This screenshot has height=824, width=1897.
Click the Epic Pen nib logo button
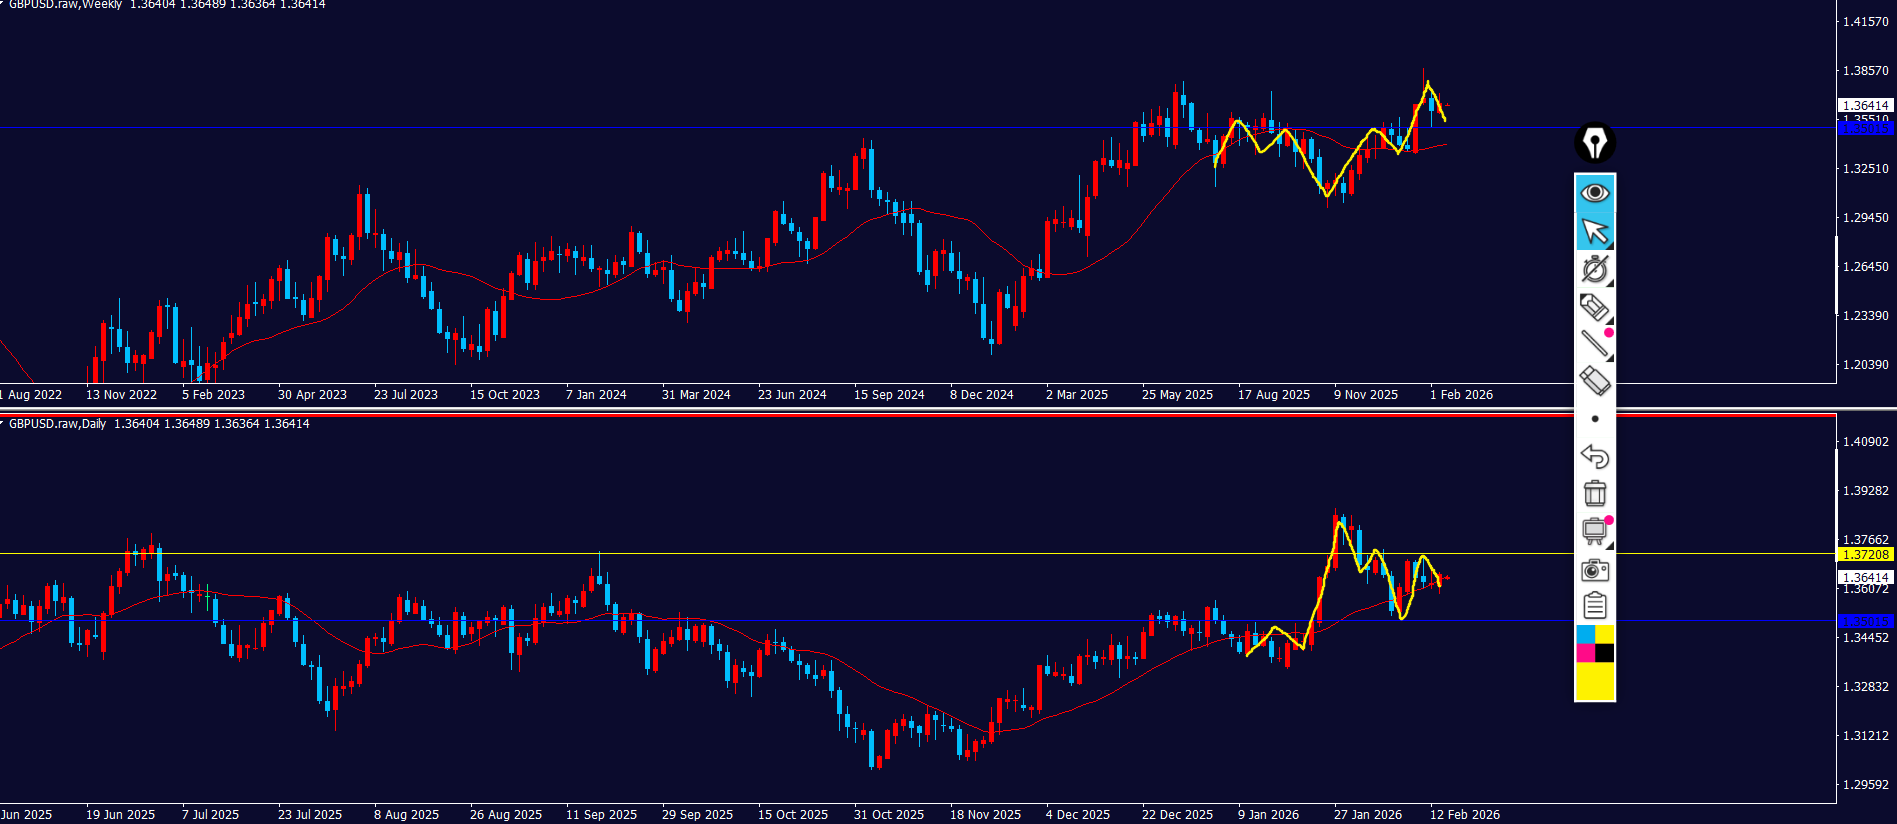coord(1595,143)
